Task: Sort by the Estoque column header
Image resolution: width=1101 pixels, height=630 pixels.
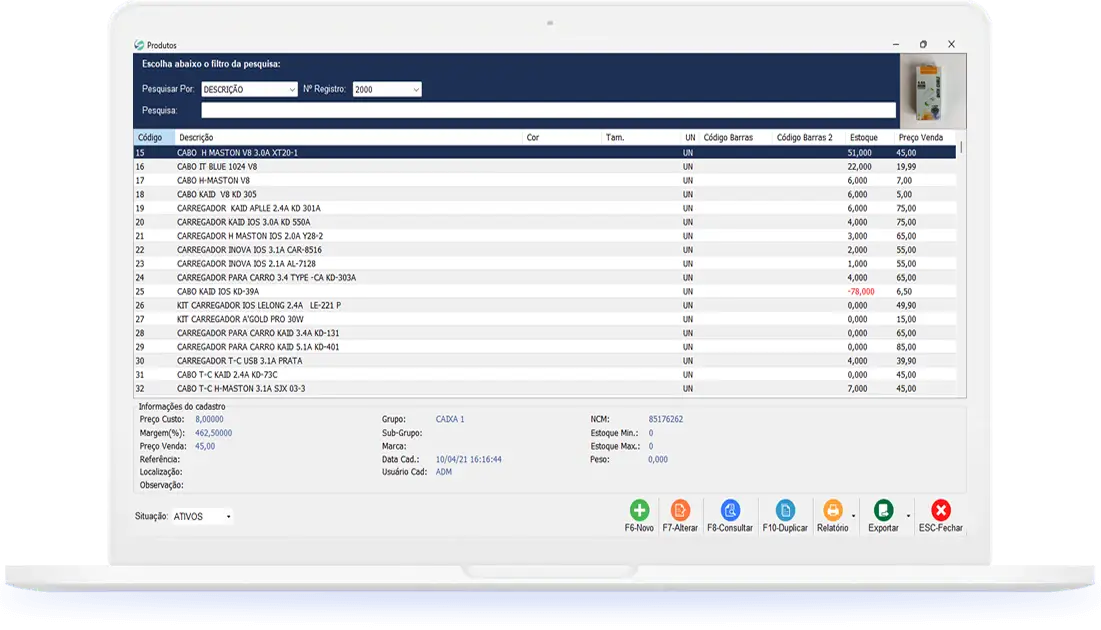Action: 863,137
